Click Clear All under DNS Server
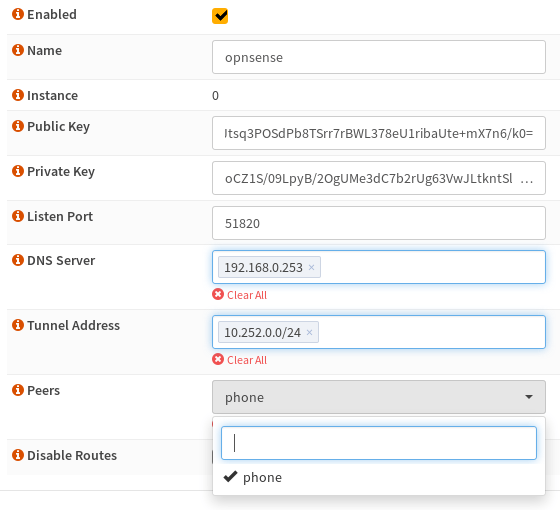Viewport: 560px width, 510px height. [x=240, y=295]
